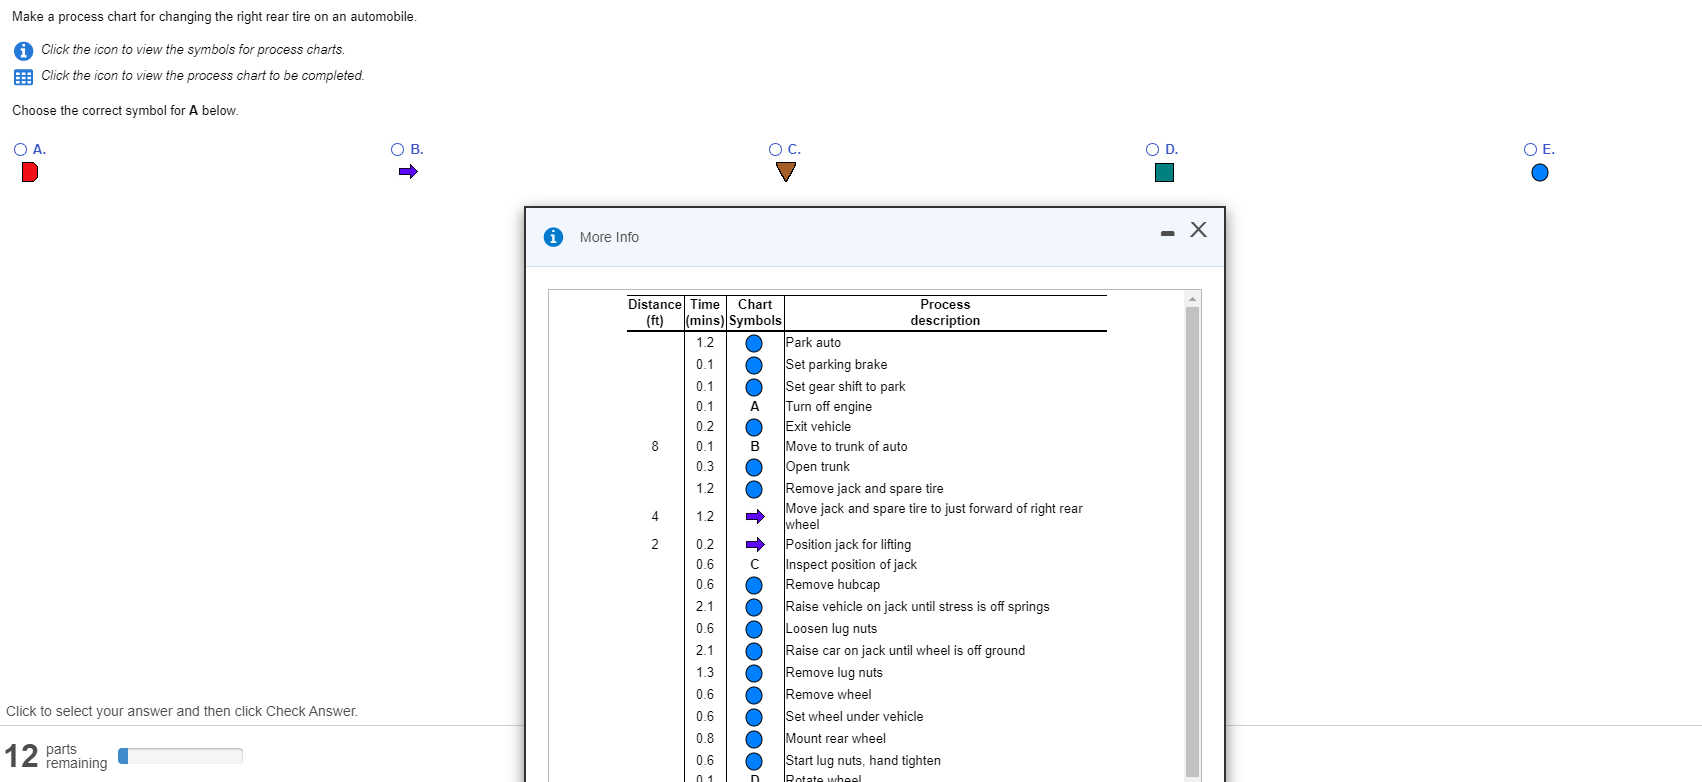1702x782 pixels.
Task: Click the Move to trunk of auto description
Action: (847, 446)
